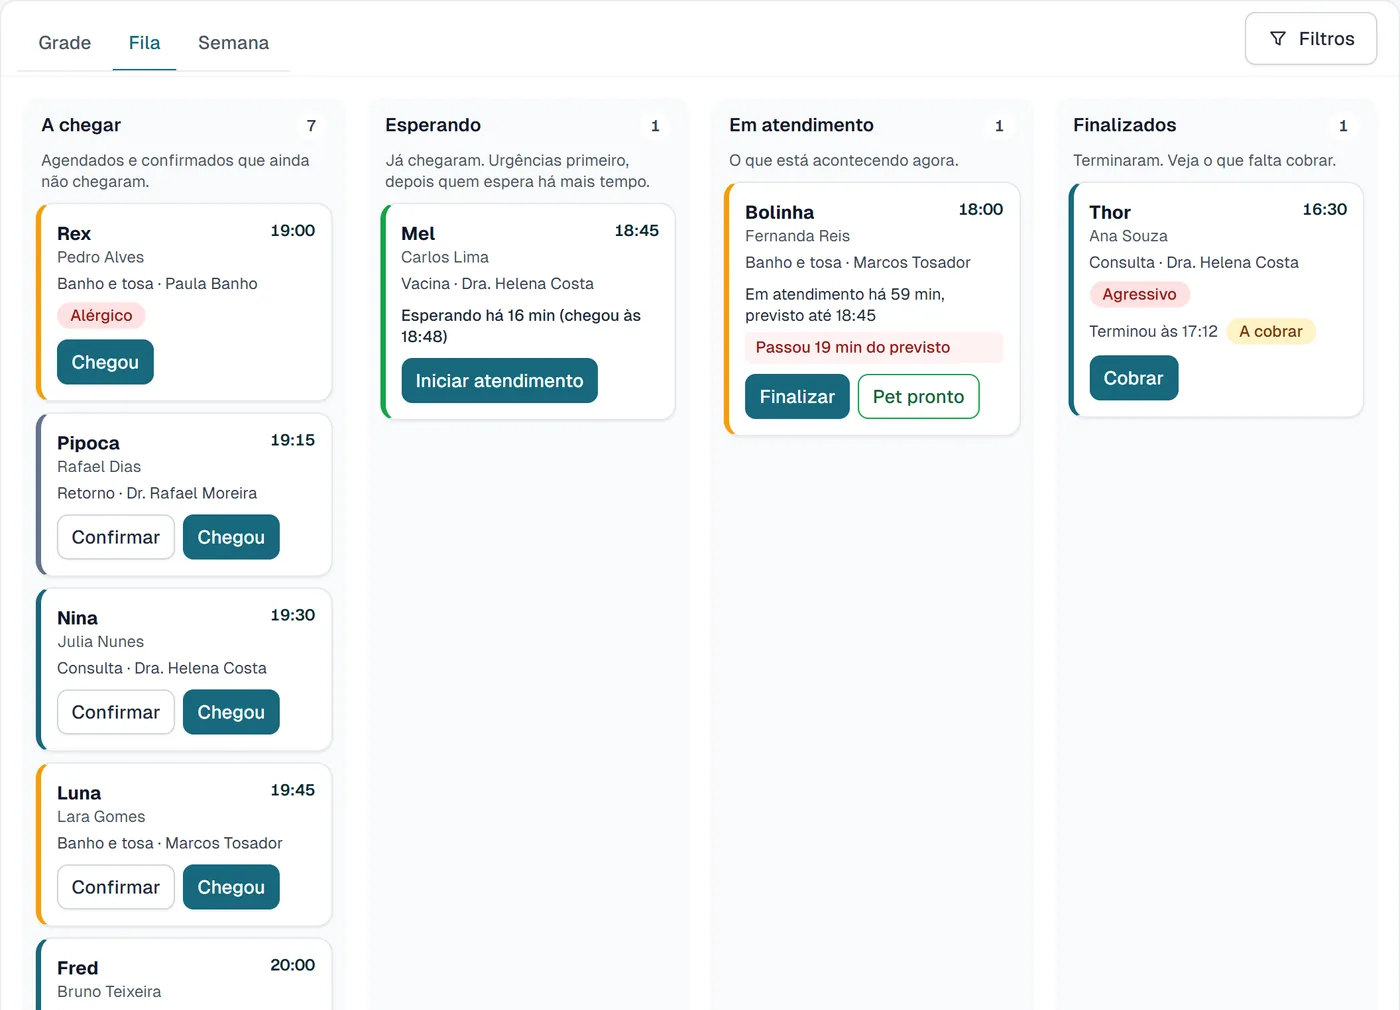The image size is (1400, 1010).
Task: Click owner name Pedro Alves
Action: click(x=100, y=257)
